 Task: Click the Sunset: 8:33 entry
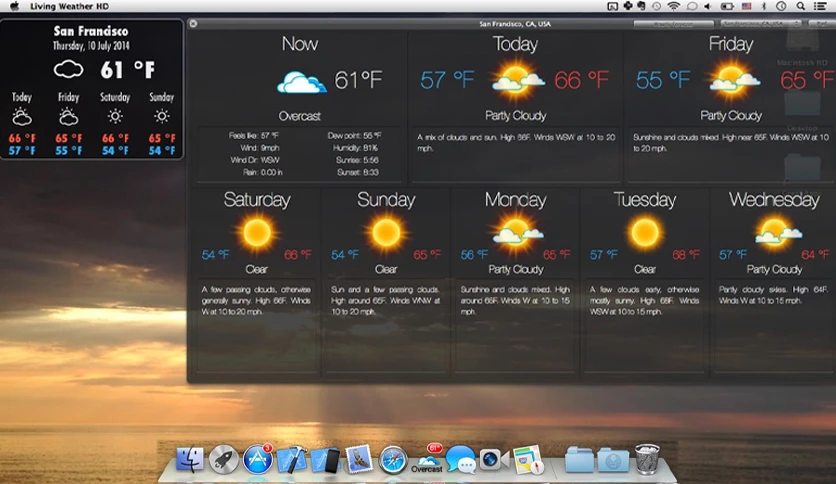[358, 172]
